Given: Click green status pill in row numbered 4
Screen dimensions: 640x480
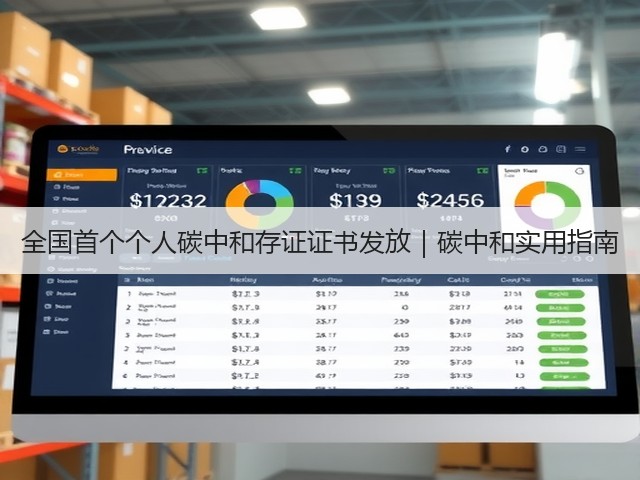Looking at the screenshot, I should 564,362.
